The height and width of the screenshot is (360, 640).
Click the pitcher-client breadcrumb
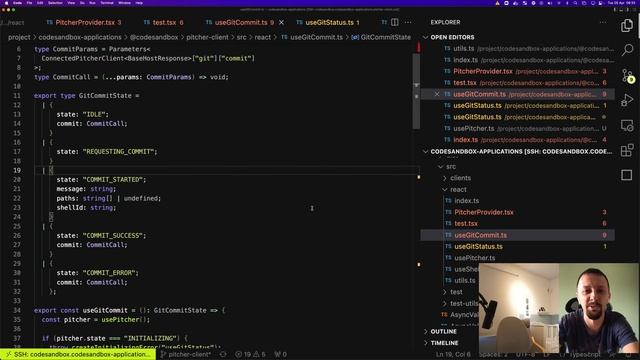pos(207,37)
